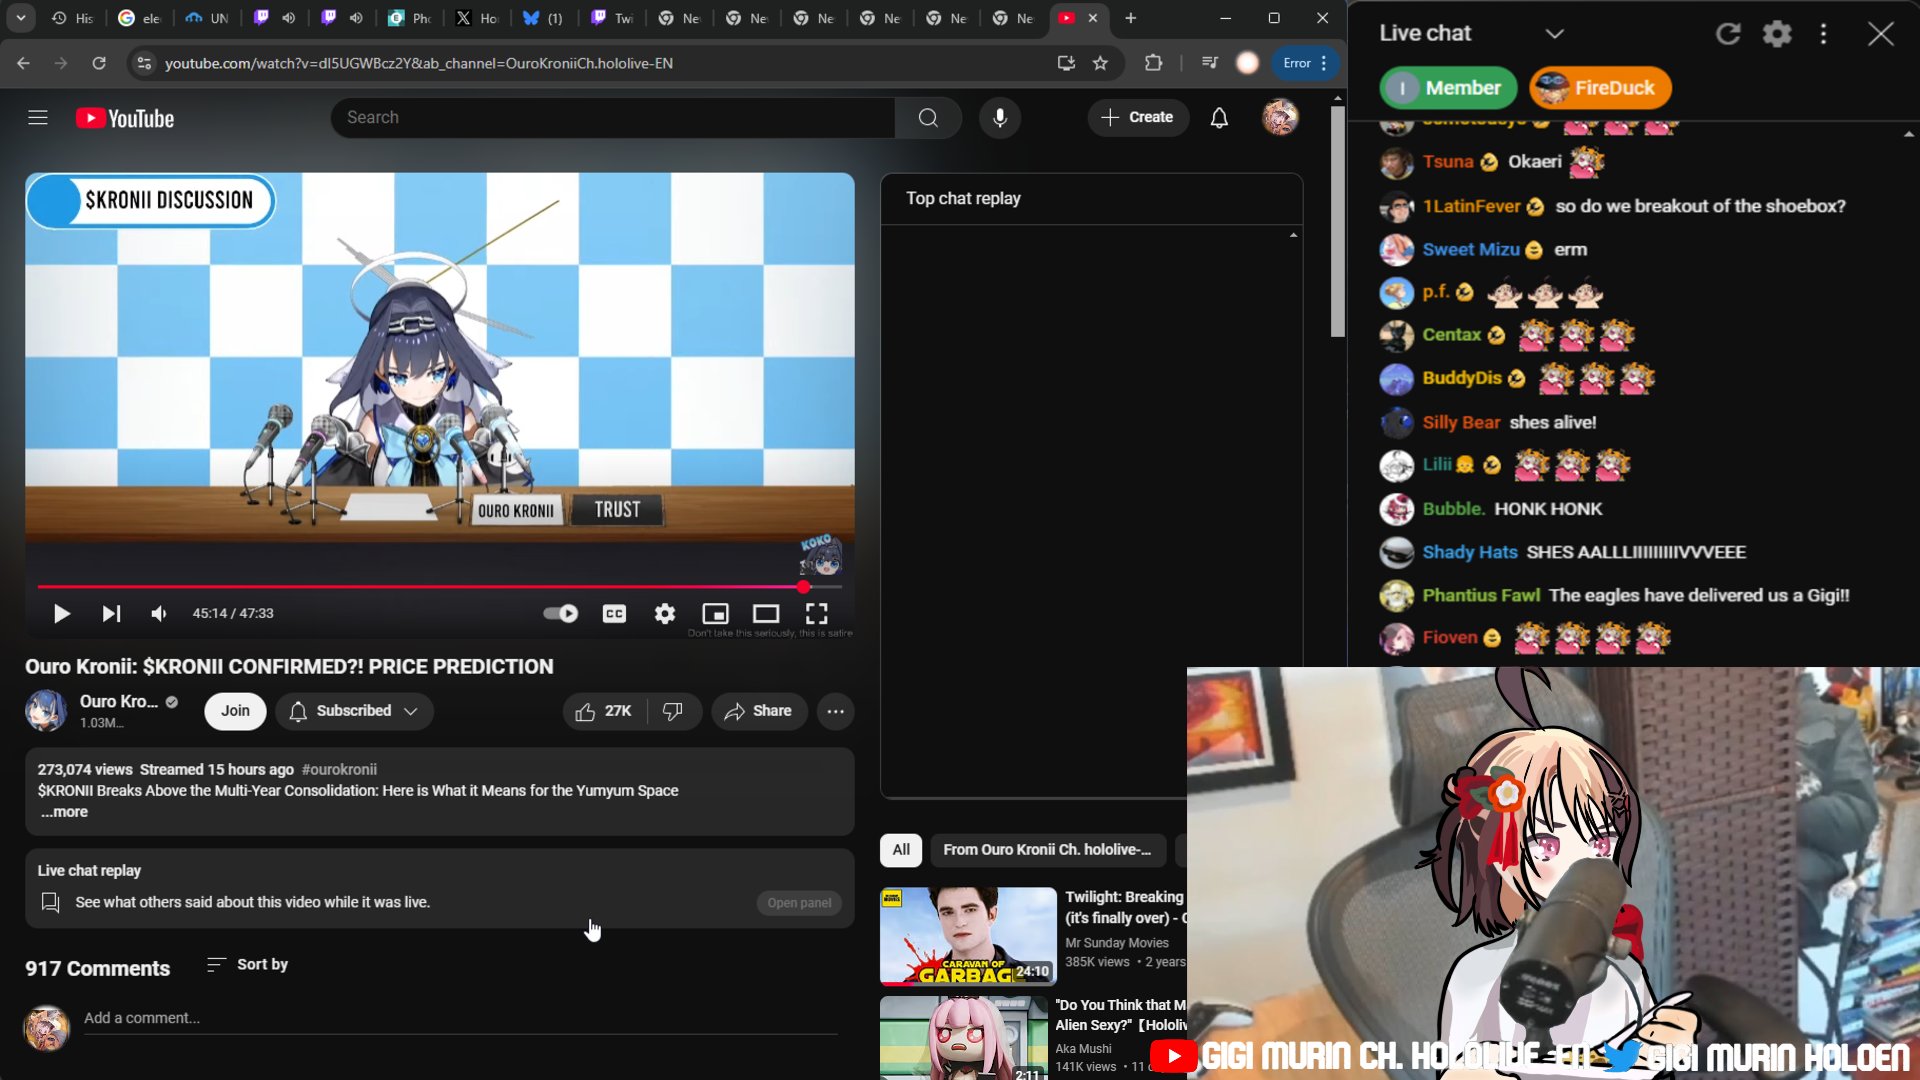
Task: Open more actions three-dot menu below video
Action: tap(836, 711)
